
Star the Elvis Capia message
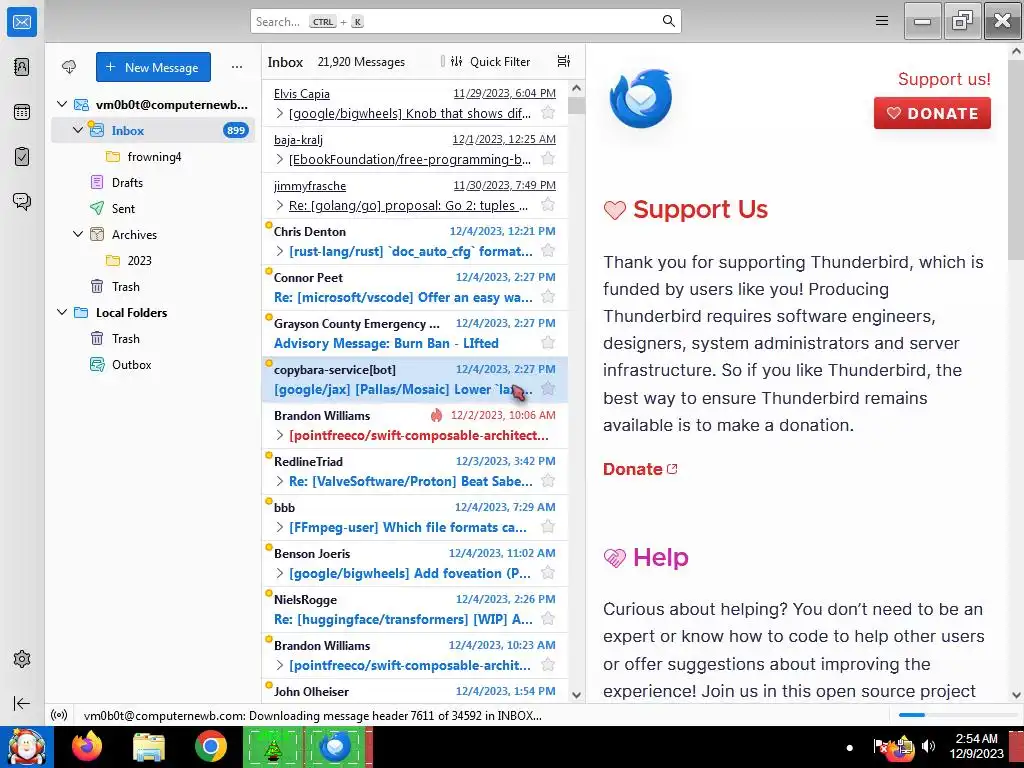[549, 113]
